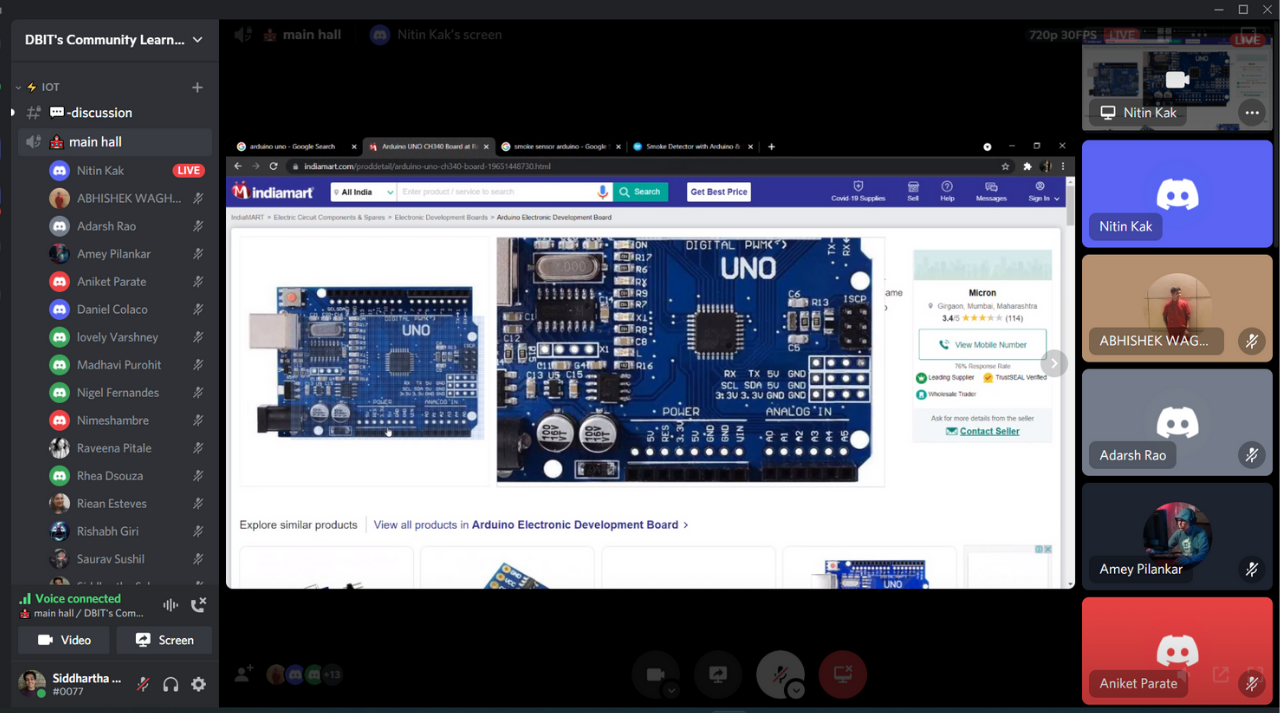This screenshot has width=1280, height=720.
Task: Open microphone options chevron below stream
Action: click(796, 690)
